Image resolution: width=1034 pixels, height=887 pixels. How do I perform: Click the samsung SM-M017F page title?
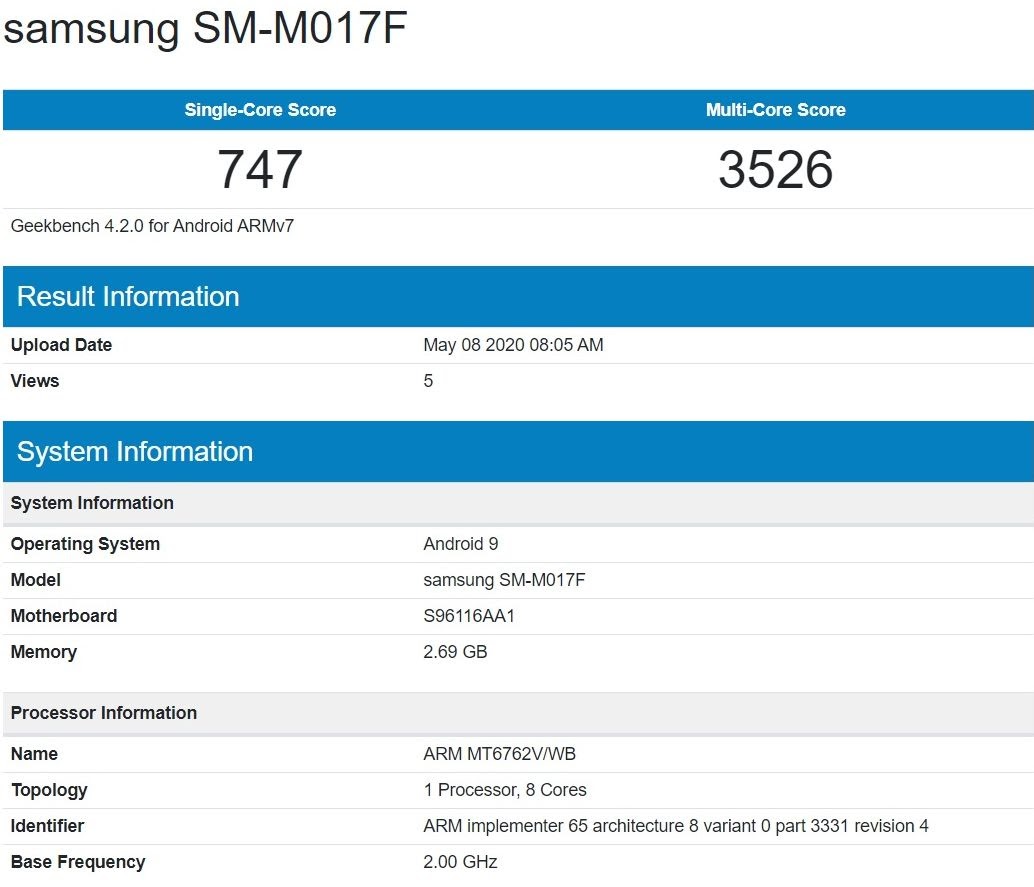(x=205, y=31)
